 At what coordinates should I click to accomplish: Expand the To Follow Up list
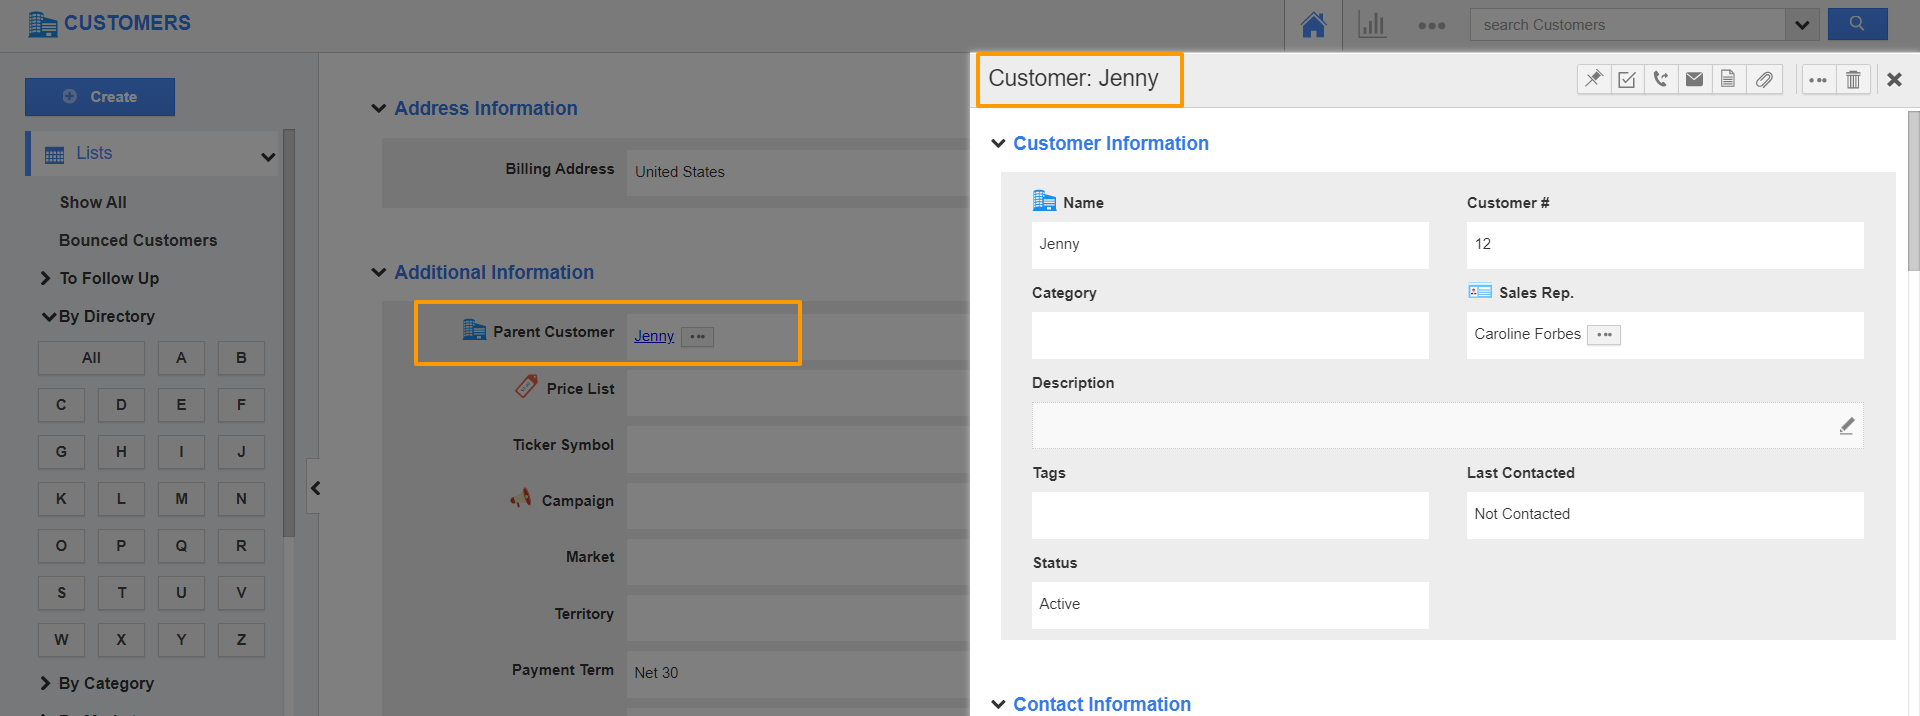point(45,278)
